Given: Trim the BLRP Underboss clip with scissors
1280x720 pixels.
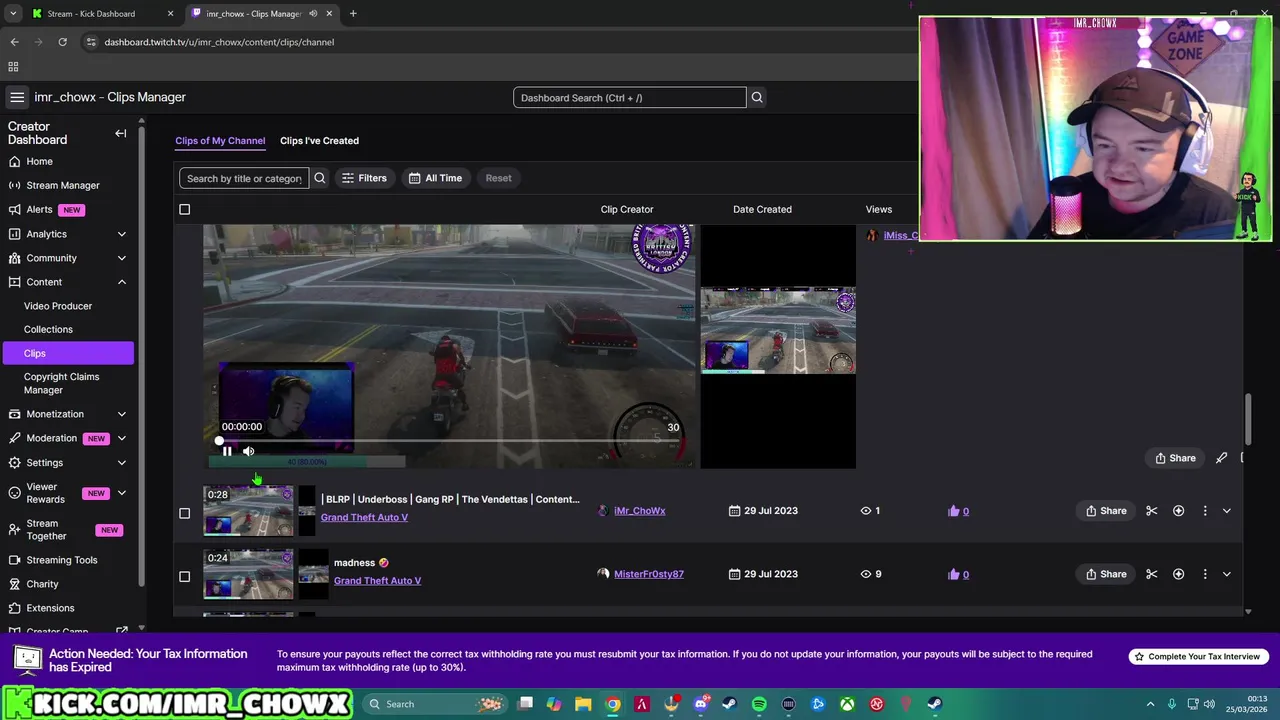Looking at the screenshot, I should (1152, 511).
